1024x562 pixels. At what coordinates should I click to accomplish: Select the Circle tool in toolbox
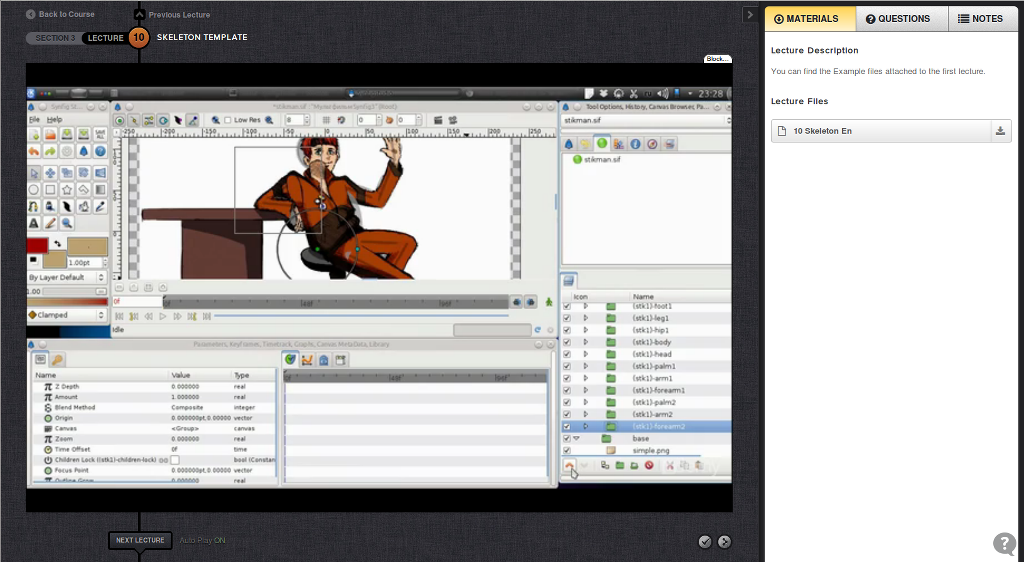coord(34,189)
